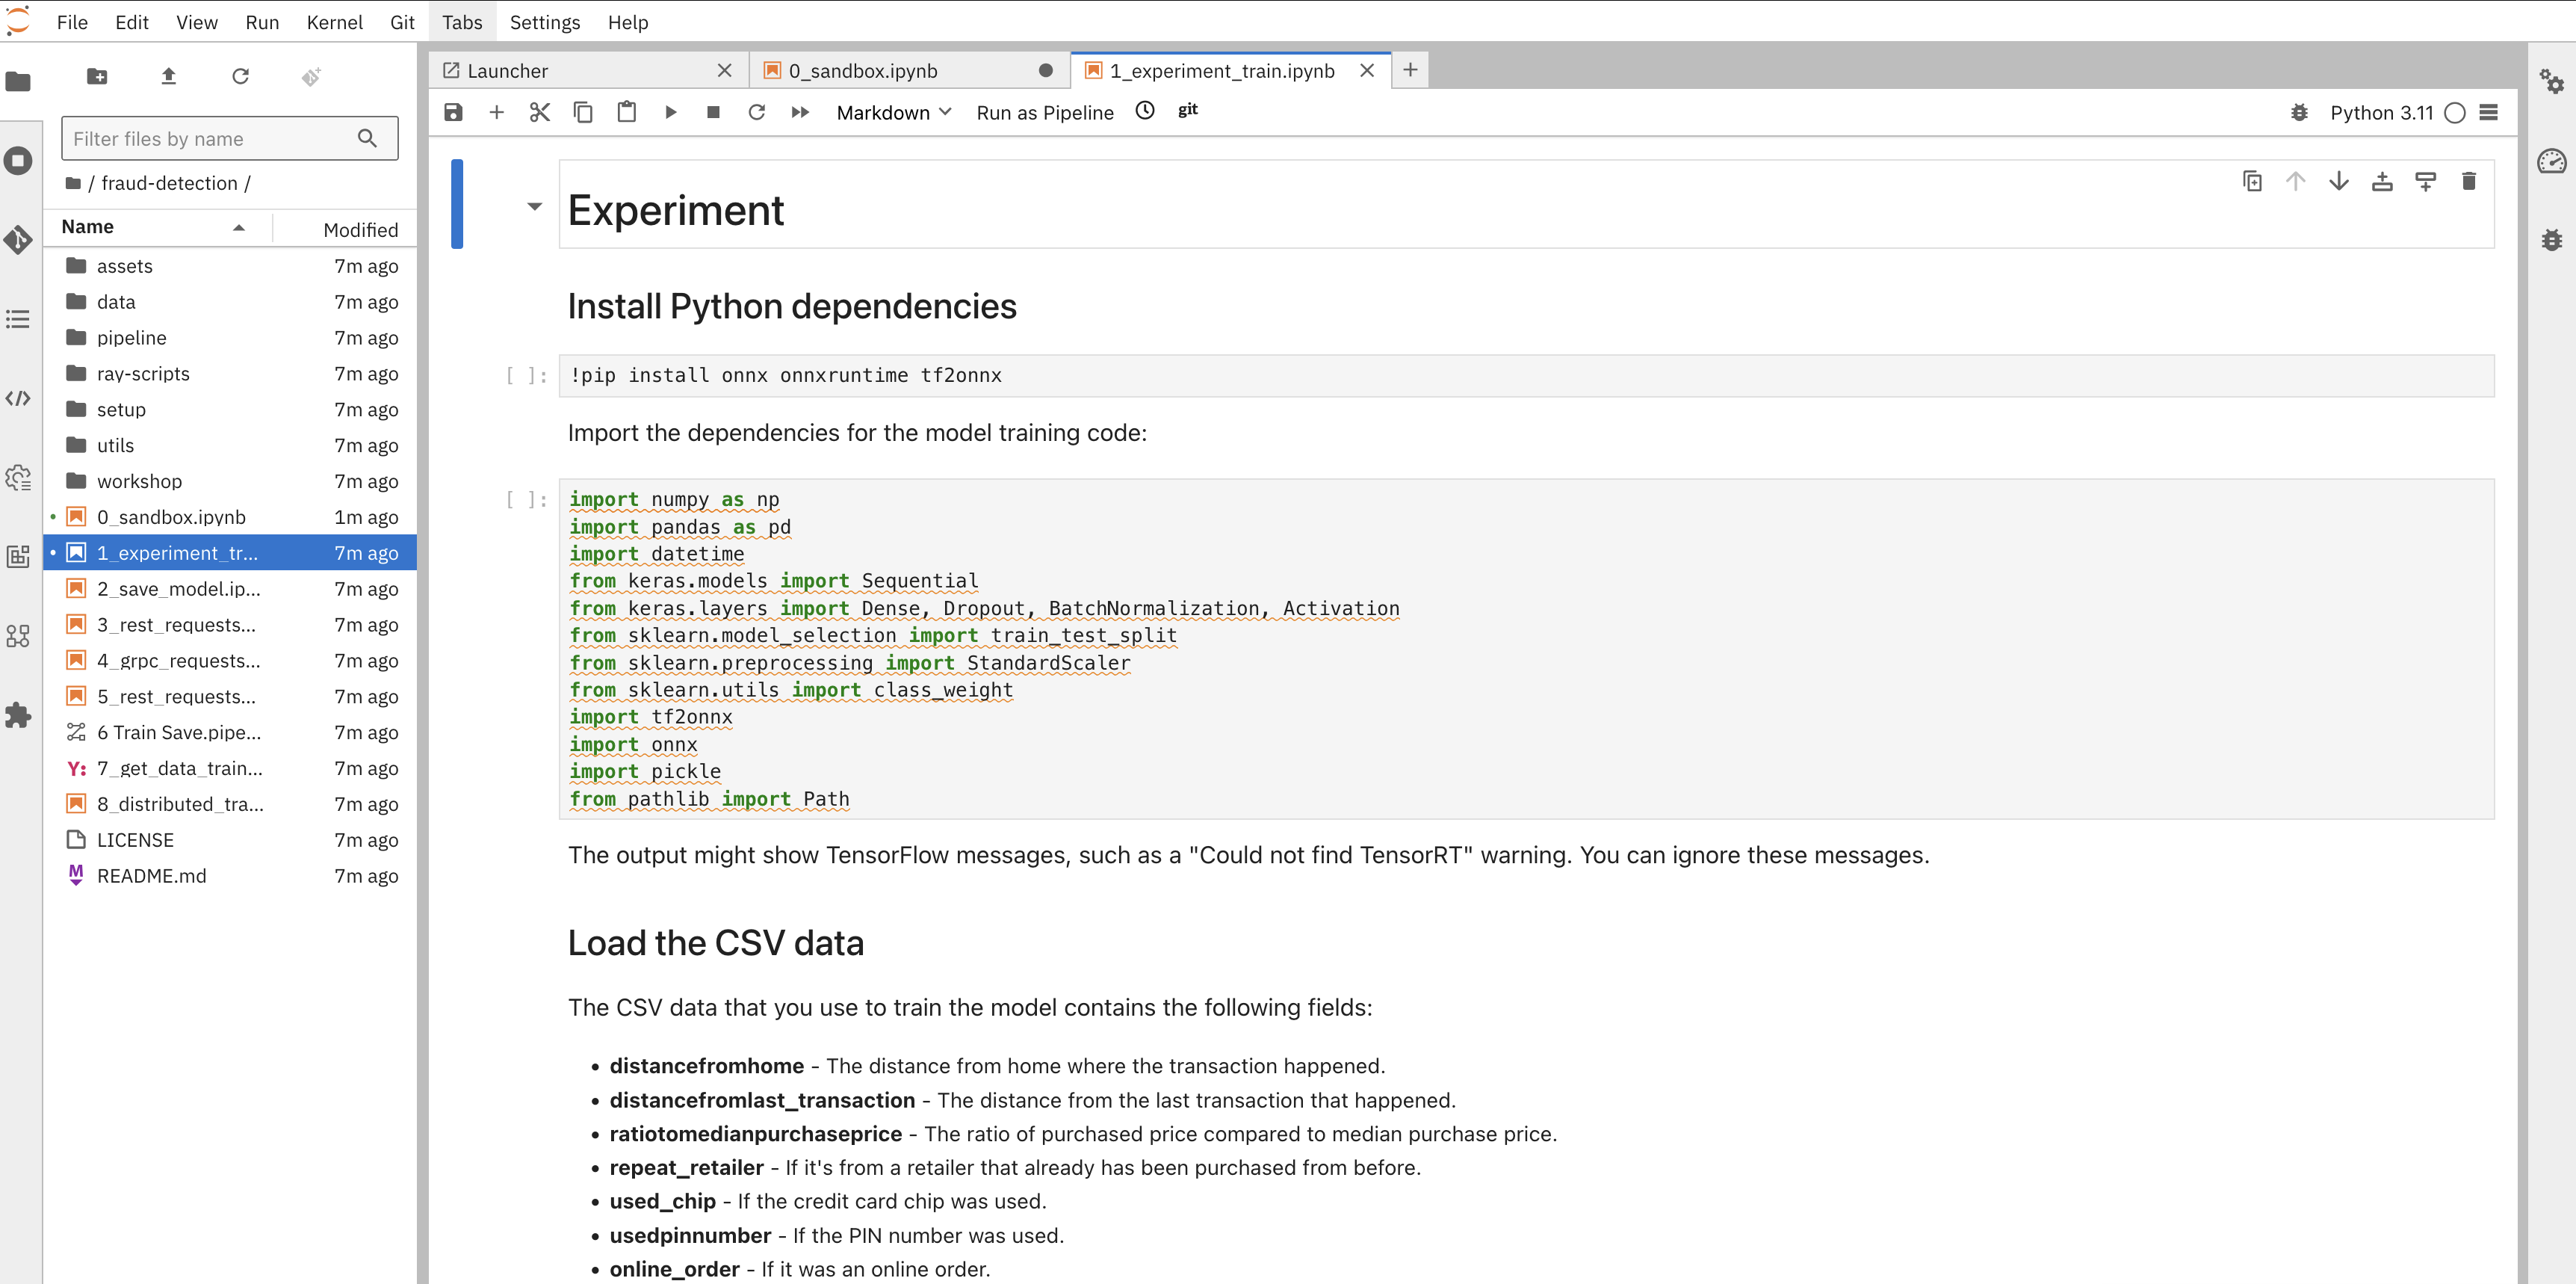2576x1284 pixels.
Task: Upload files using the upload icon
Action: [169, 77]
